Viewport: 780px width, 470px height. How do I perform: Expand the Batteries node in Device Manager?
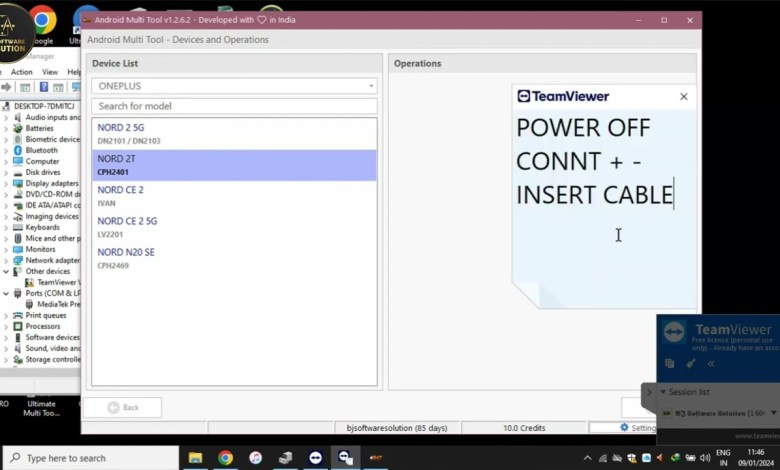click(6, 128)
